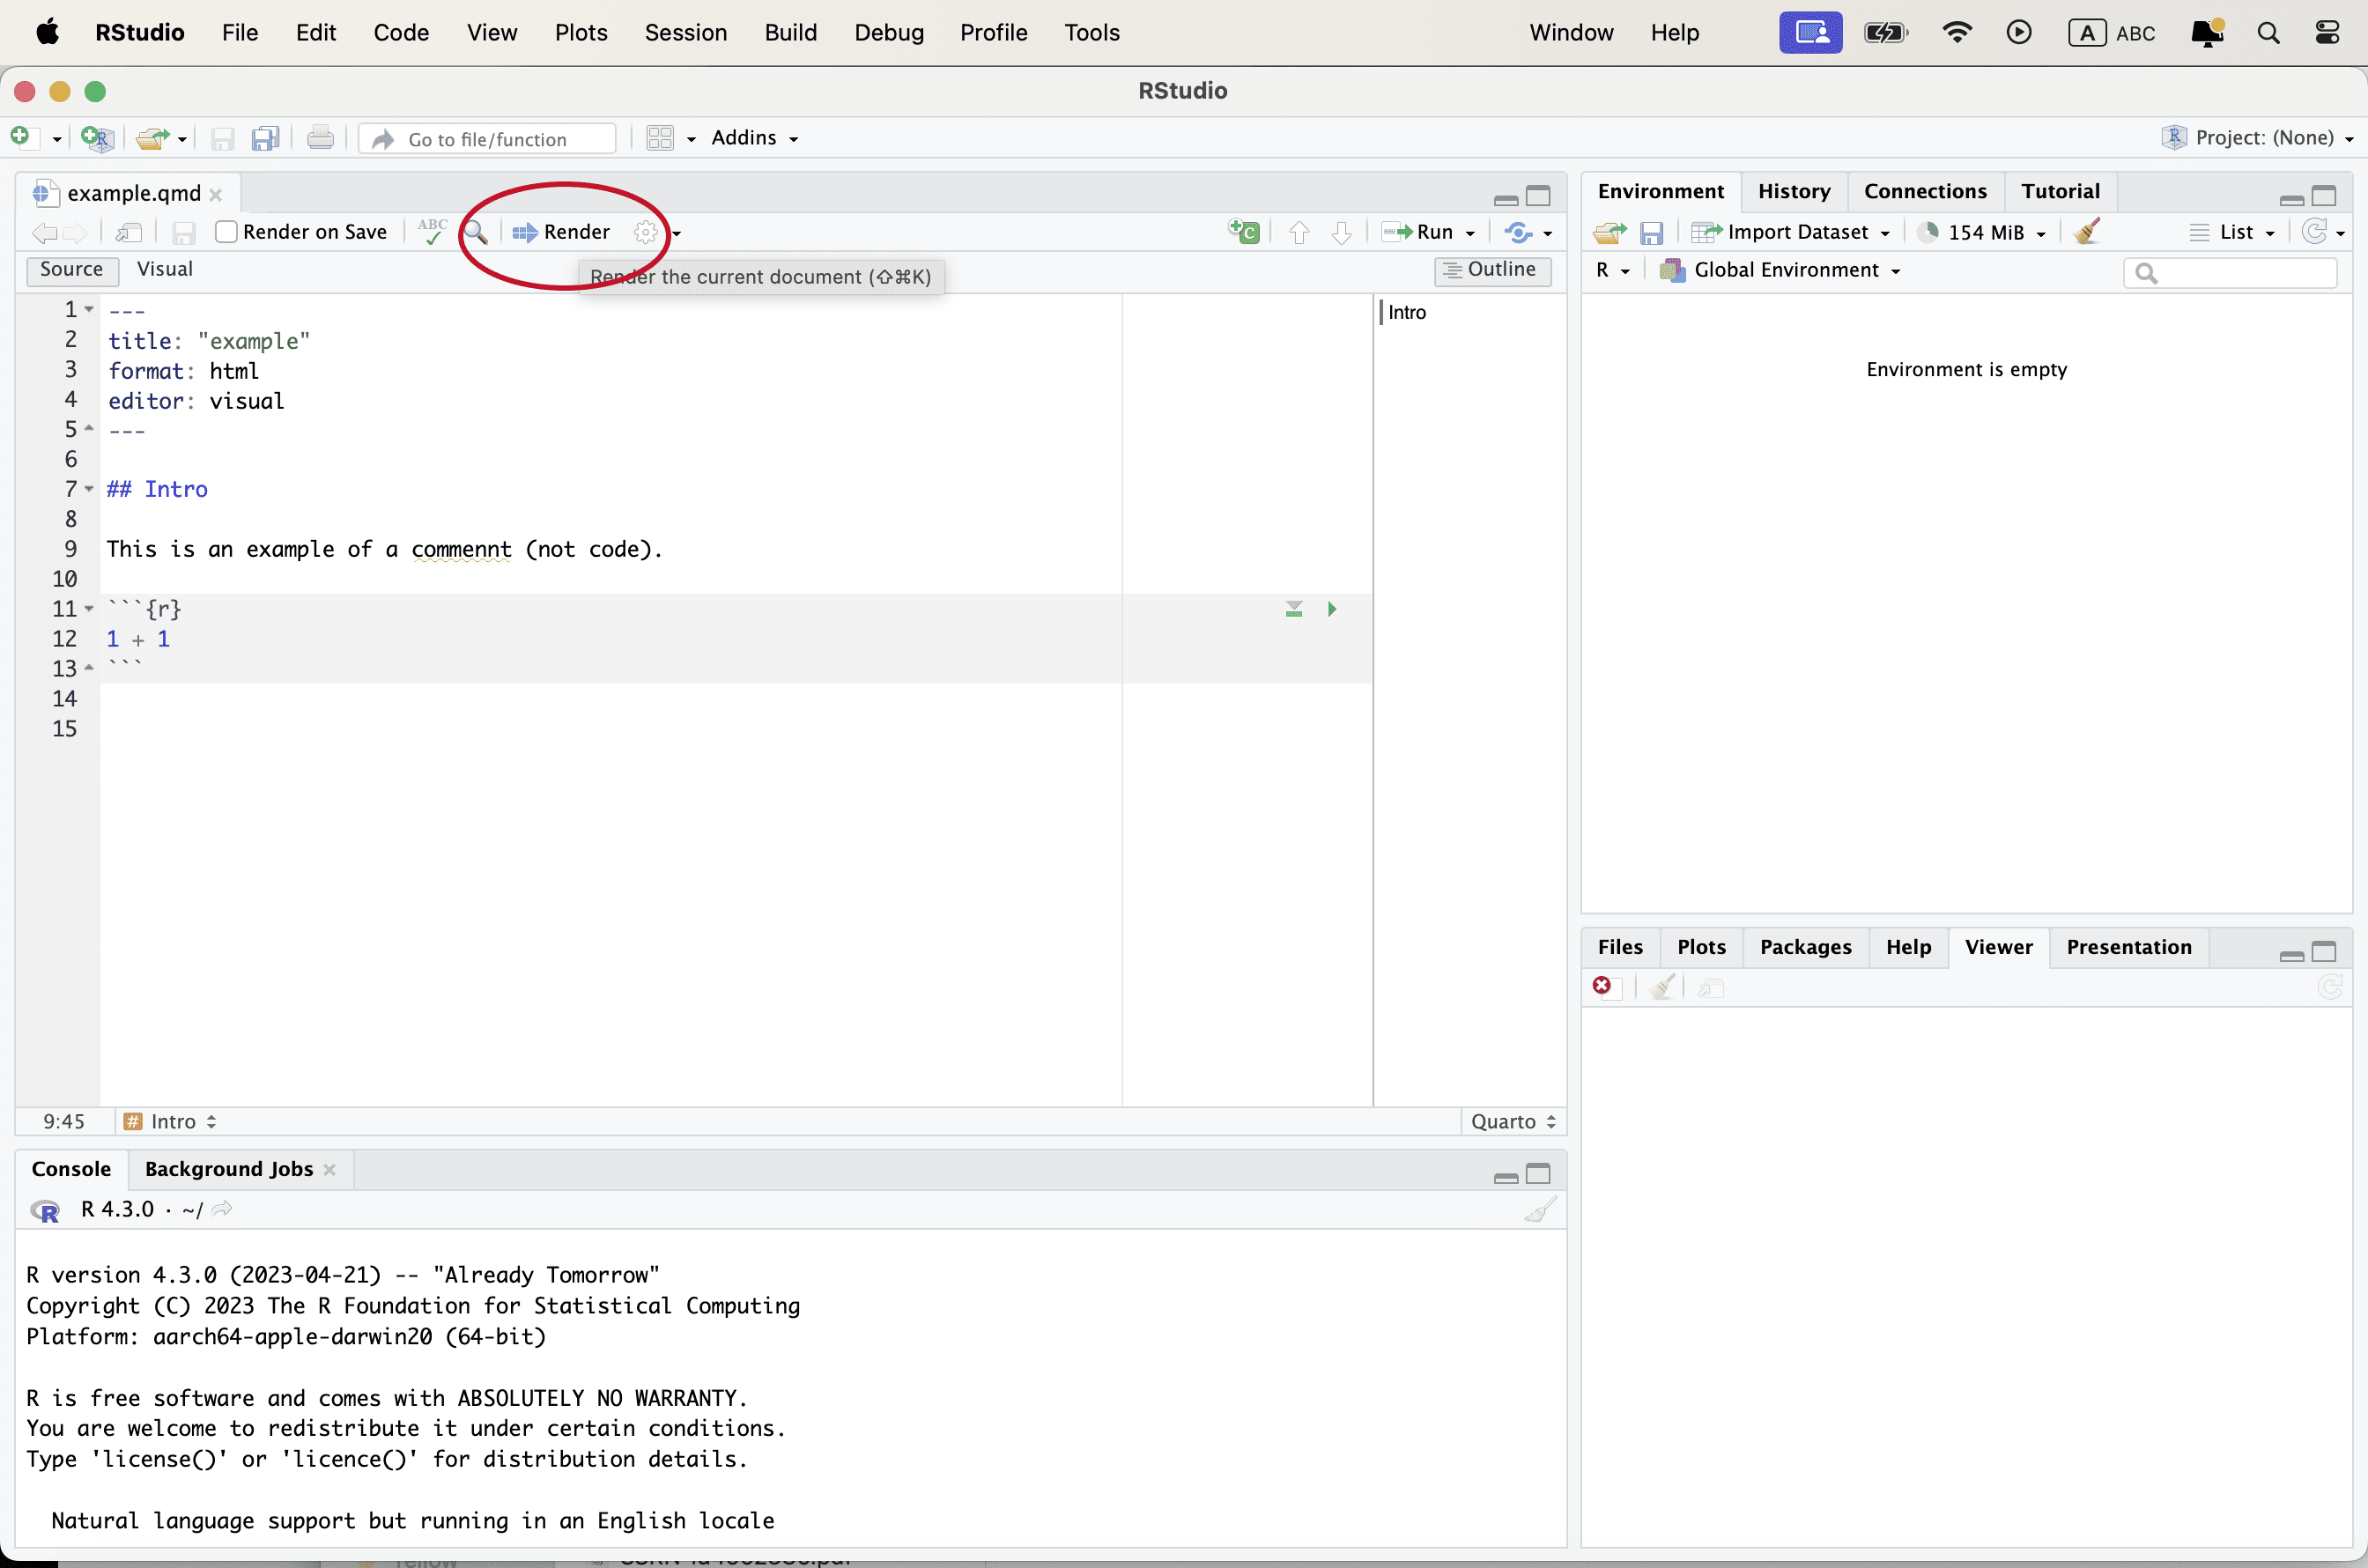Click the Save All documents icon
The width and height of the screenshot is (2368, 1568).
click(x=265, y=139)
